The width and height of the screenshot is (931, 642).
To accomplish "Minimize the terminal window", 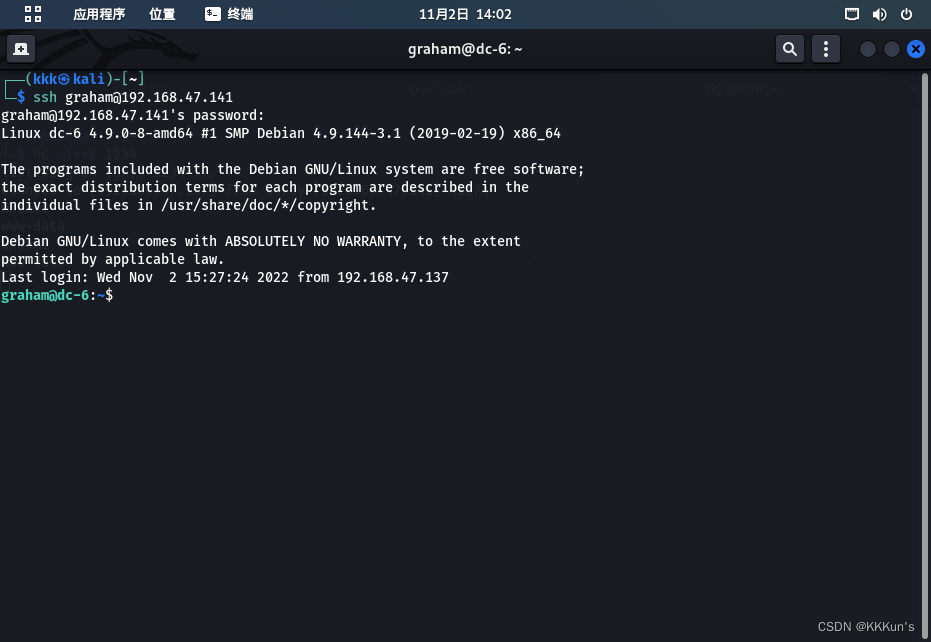I will click(x=867, y=49).
